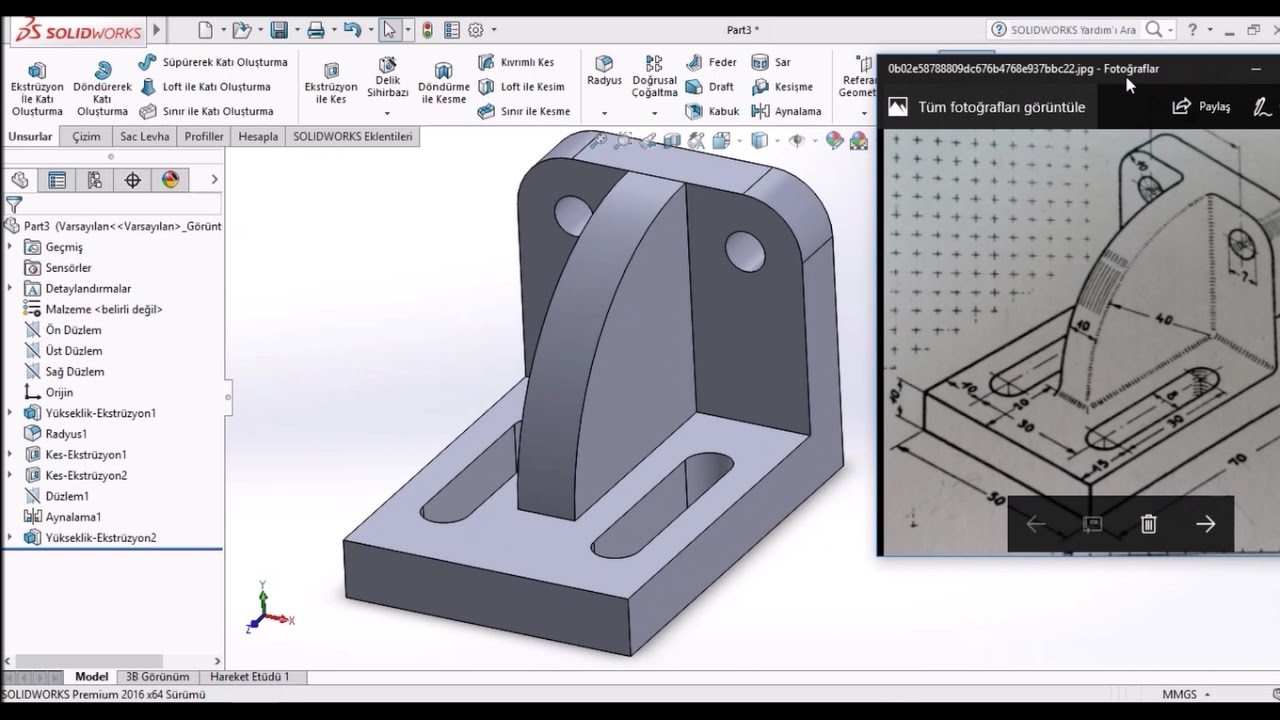This screenshot has height=720, width=1280.
Task: Click the Open file icon
Action: pos(241,30)
